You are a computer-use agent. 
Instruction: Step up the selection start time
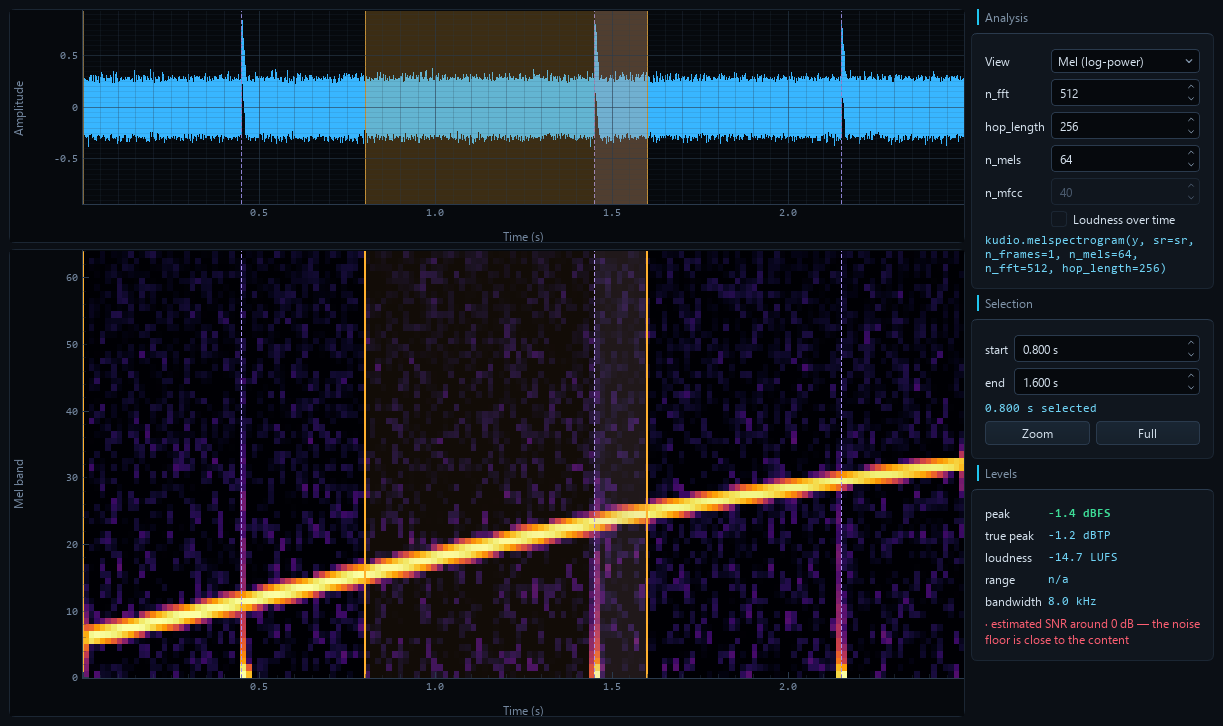(x=1190, y=343)
